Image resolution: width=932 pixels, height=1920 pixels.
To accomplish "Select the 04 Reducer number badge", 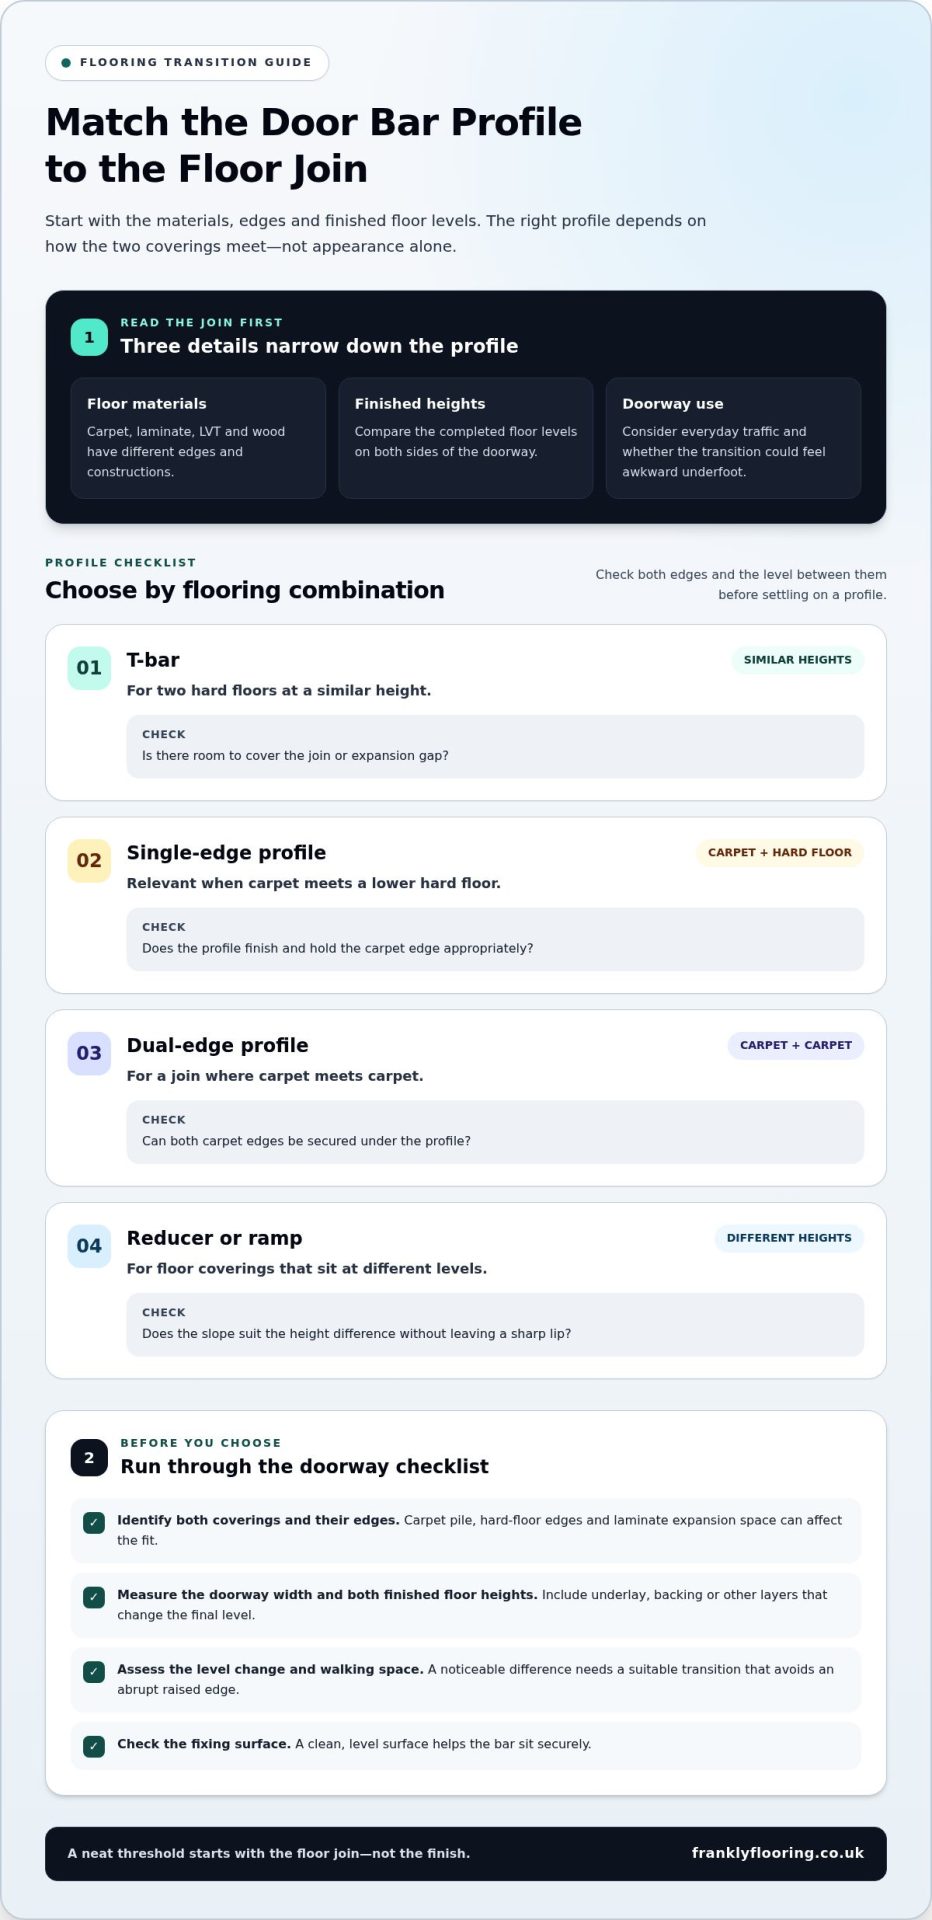I will (x=89, y=1246).
